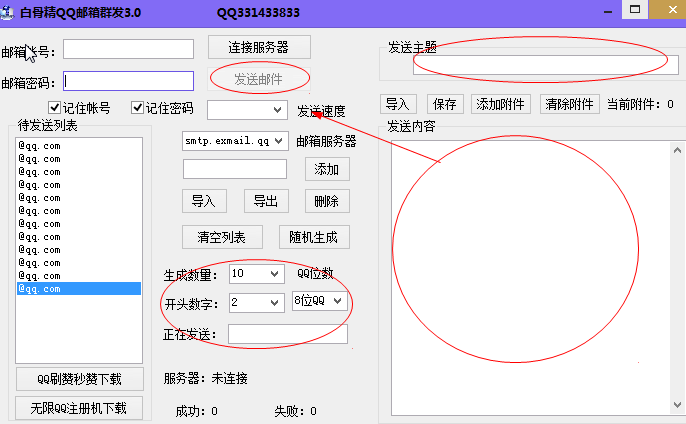686x424 pixels.
Task: Click the 清空列表 button
Action: pos(222,237)
